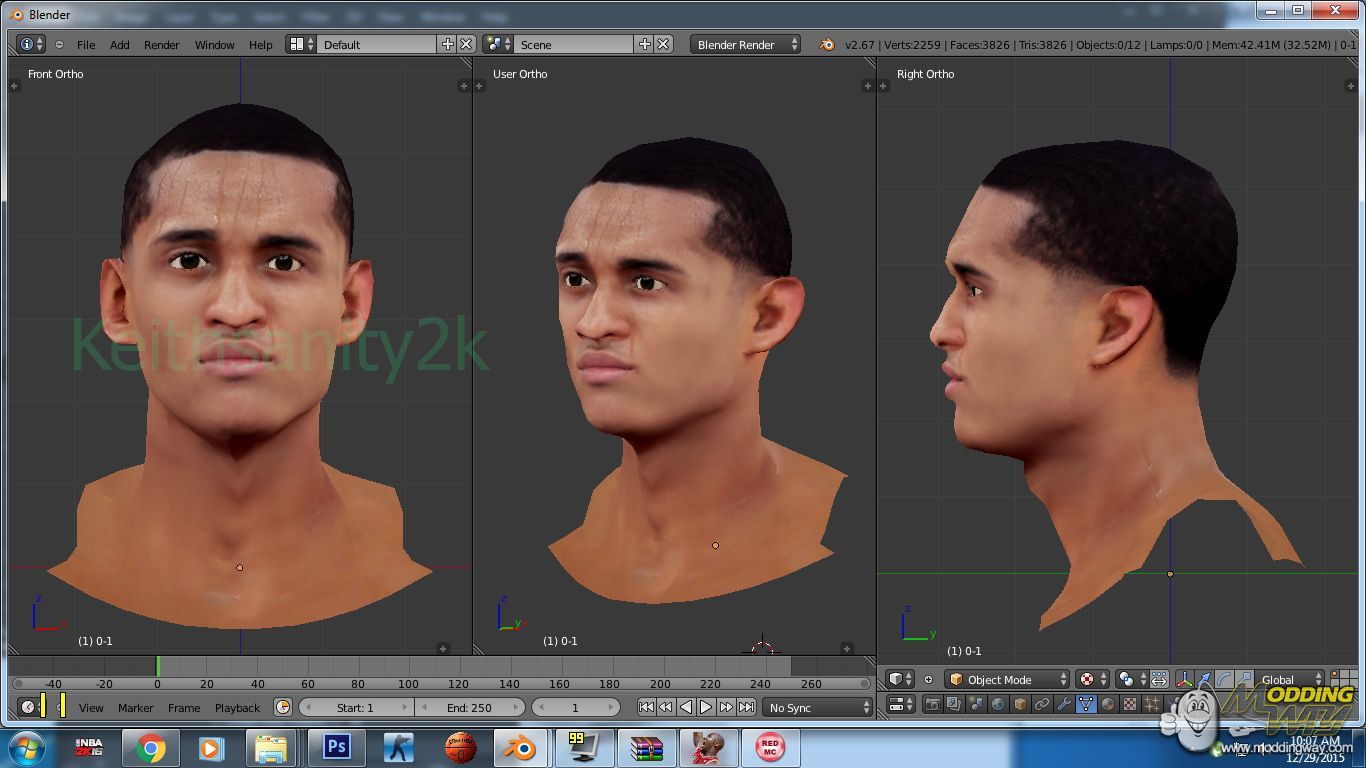Click the play animation button
The height and width of the screenshot is (768, 1366).
[x=706, y=707]
